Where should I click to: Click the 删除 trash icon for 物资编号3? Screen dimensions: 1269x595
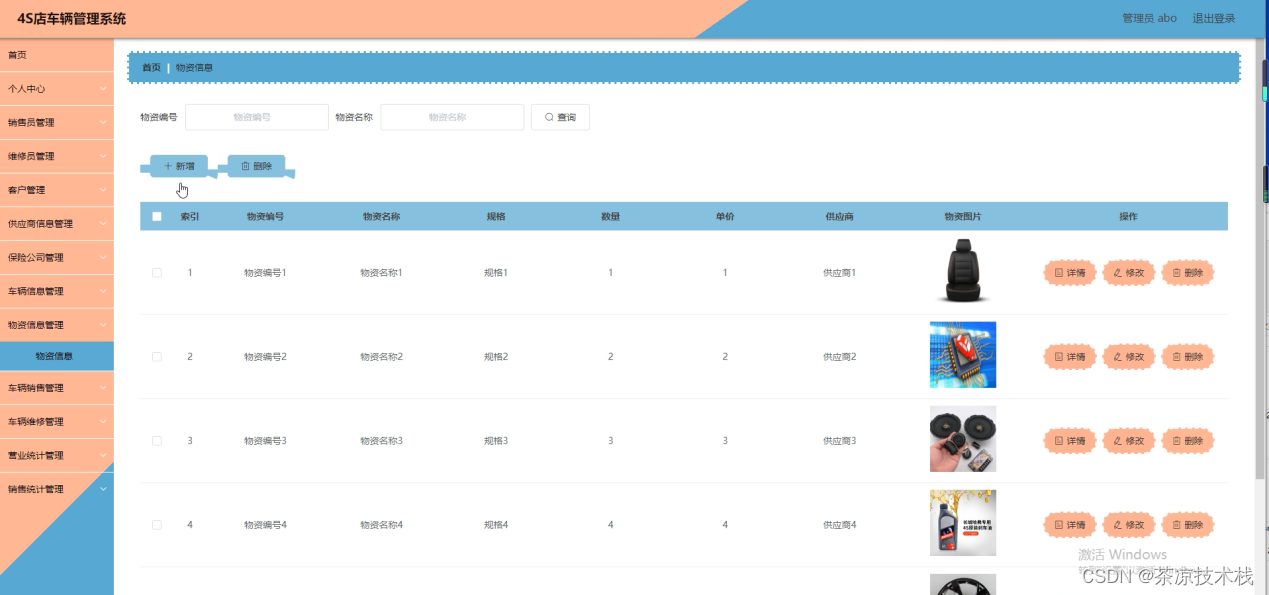point(1177,440)
